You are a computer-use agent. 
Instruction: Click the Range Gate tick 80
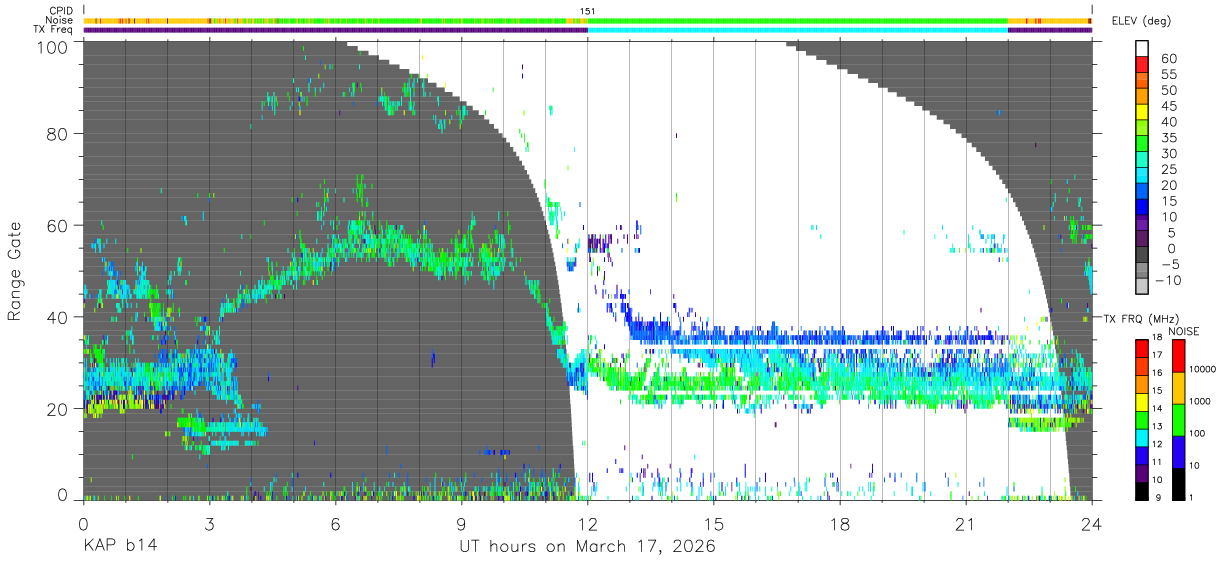click(59, 133)
